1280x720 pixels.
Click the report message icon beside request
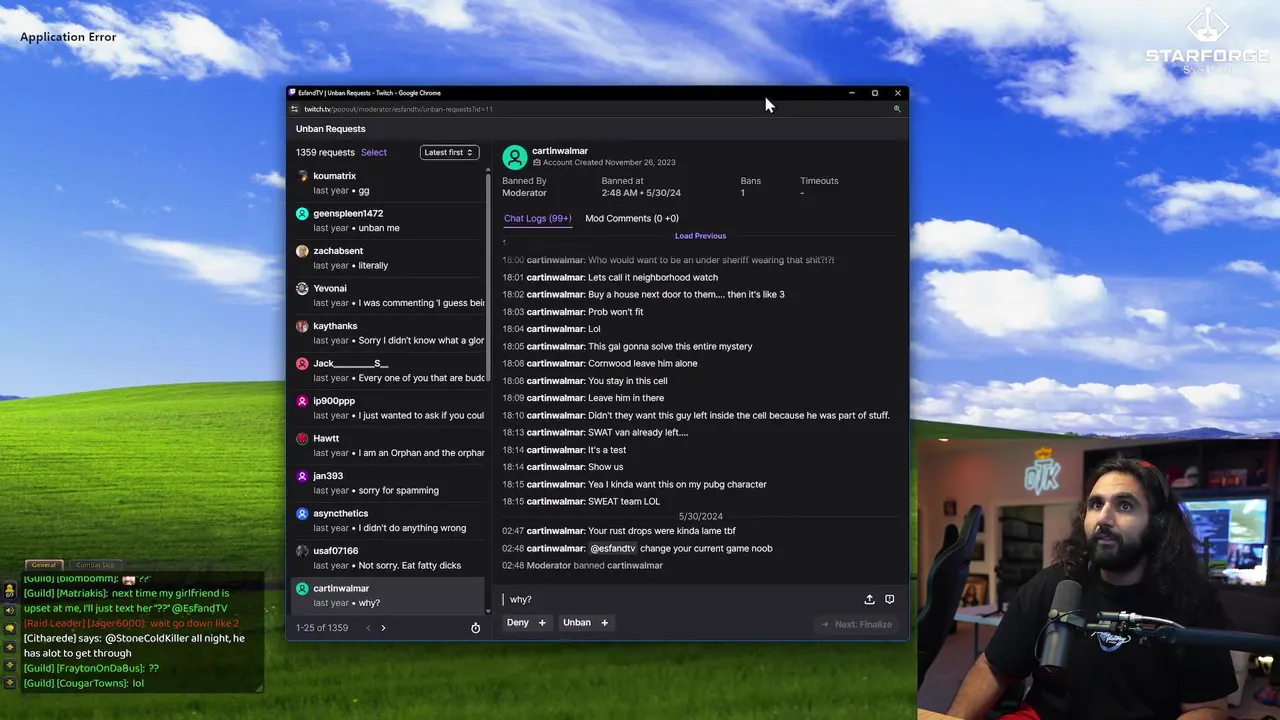coord(889,599)
